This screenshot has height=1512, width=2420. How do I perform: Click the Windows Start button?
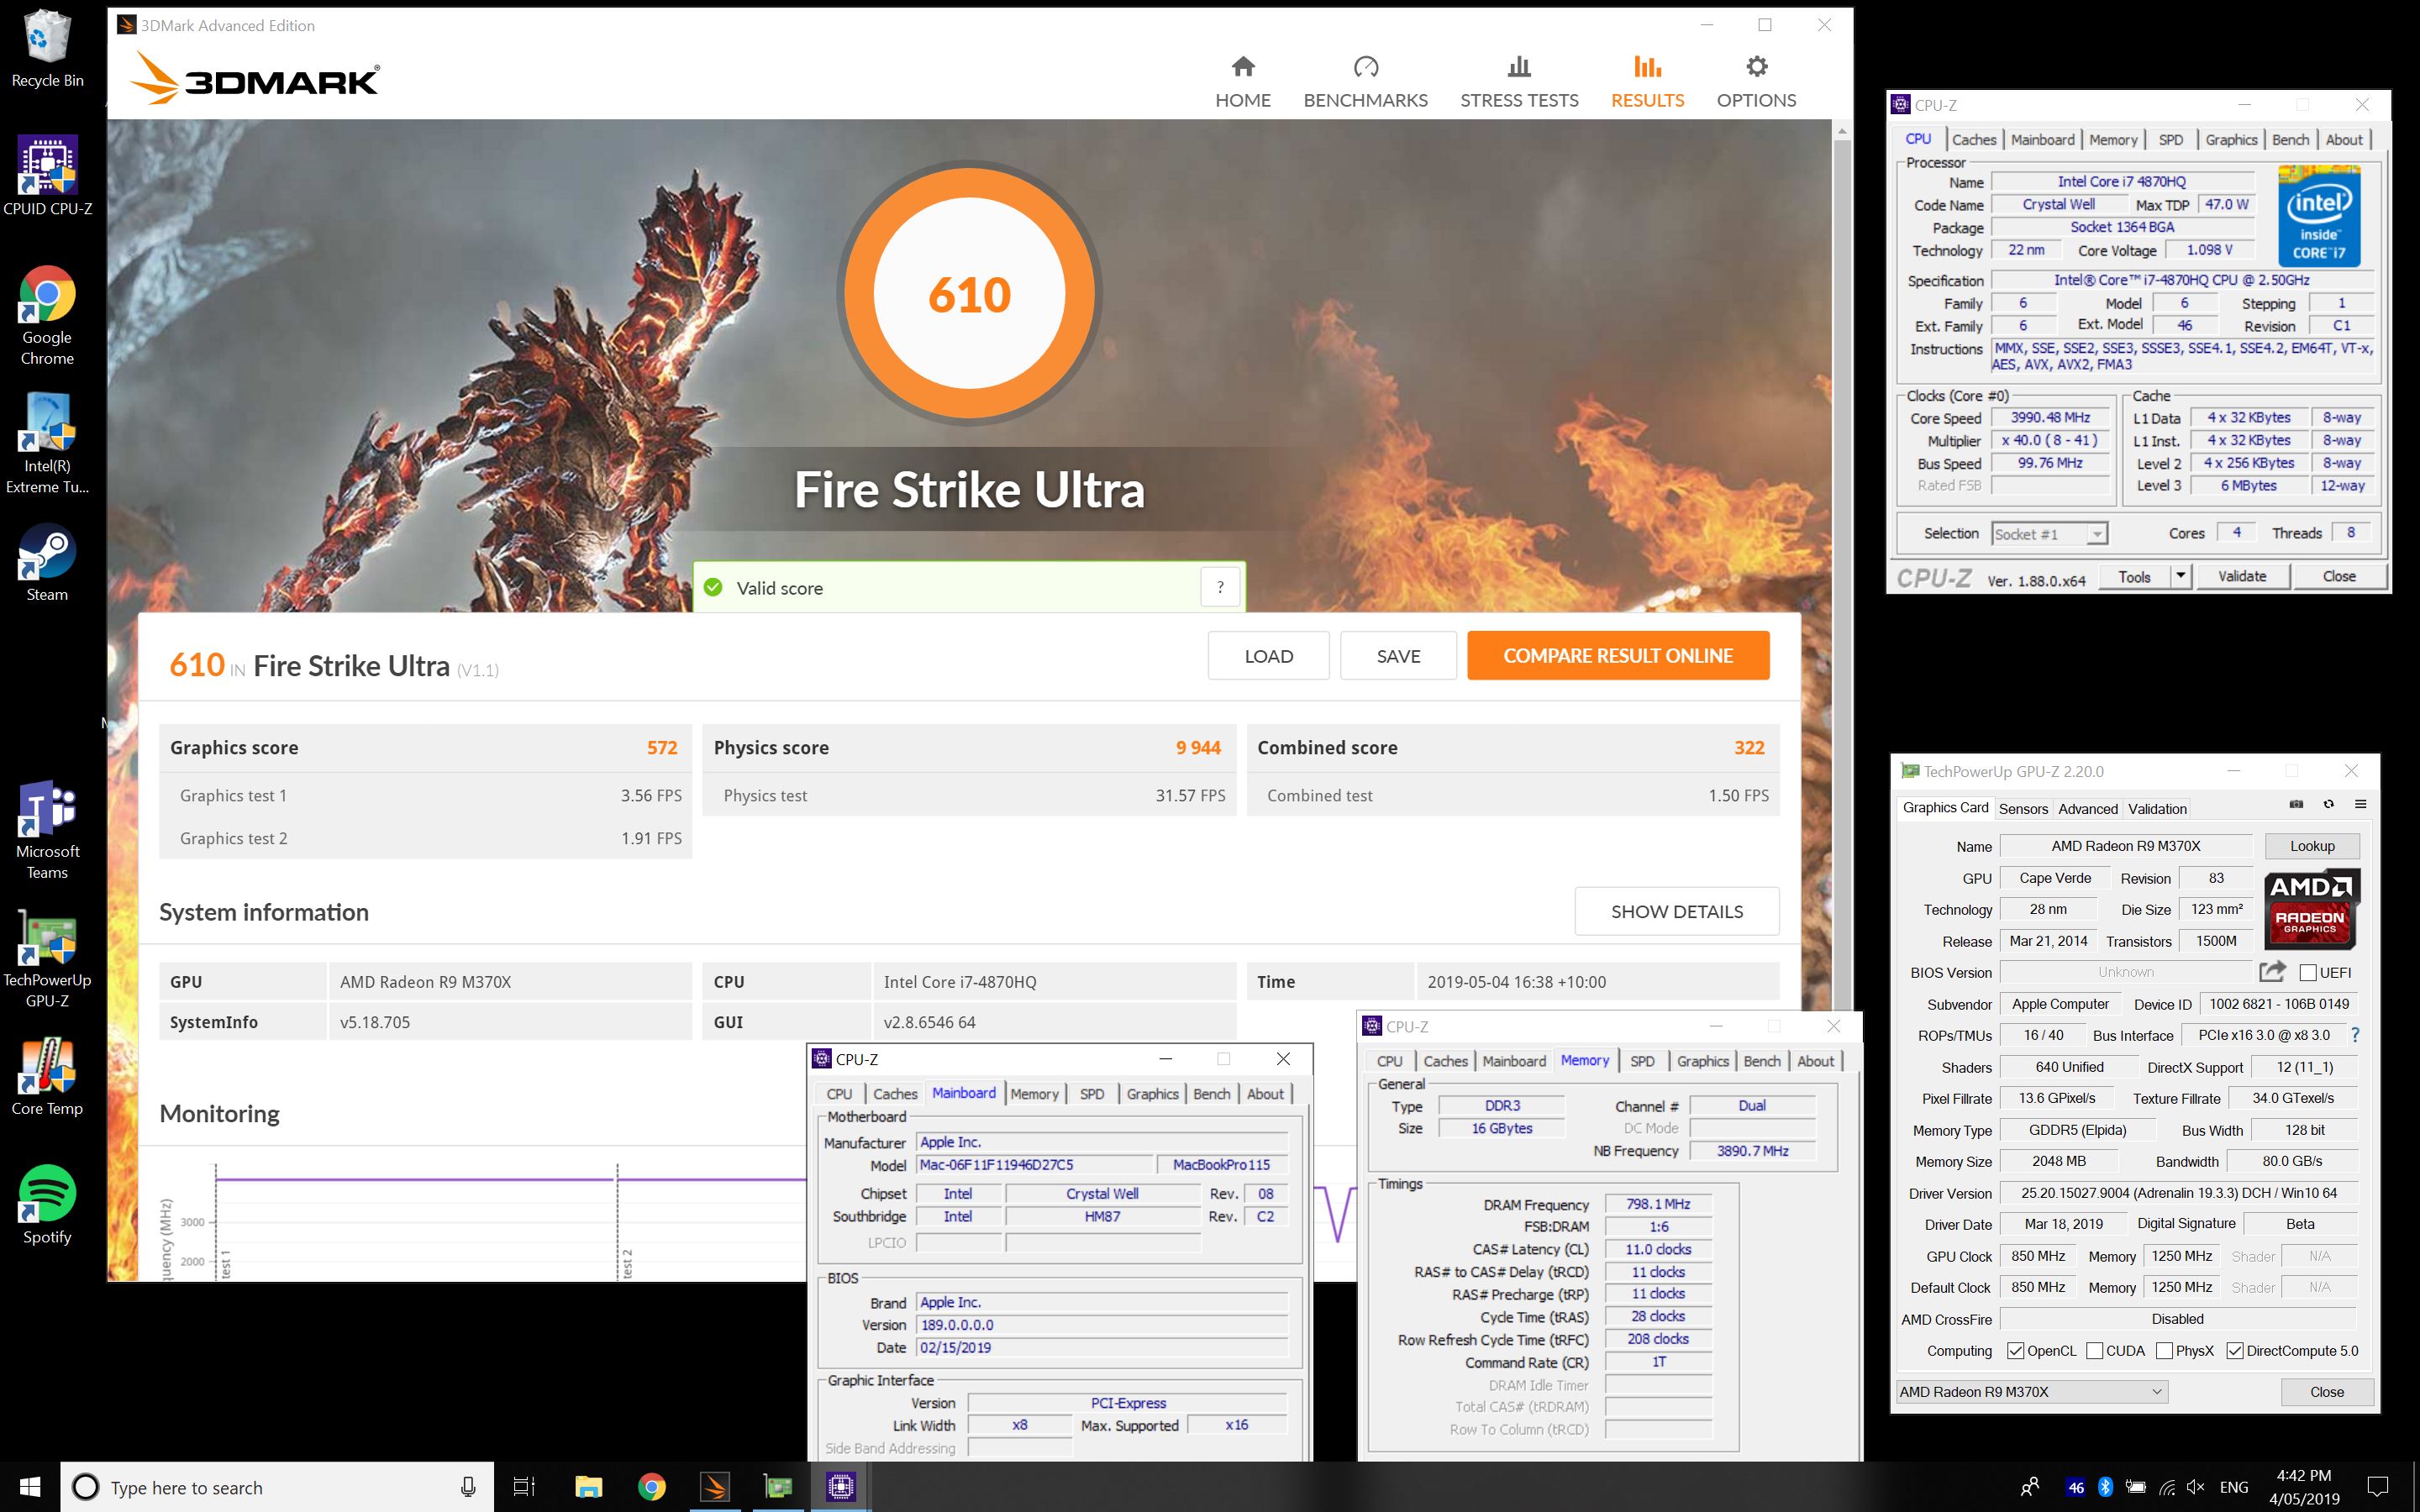[x=30, y=1487]
